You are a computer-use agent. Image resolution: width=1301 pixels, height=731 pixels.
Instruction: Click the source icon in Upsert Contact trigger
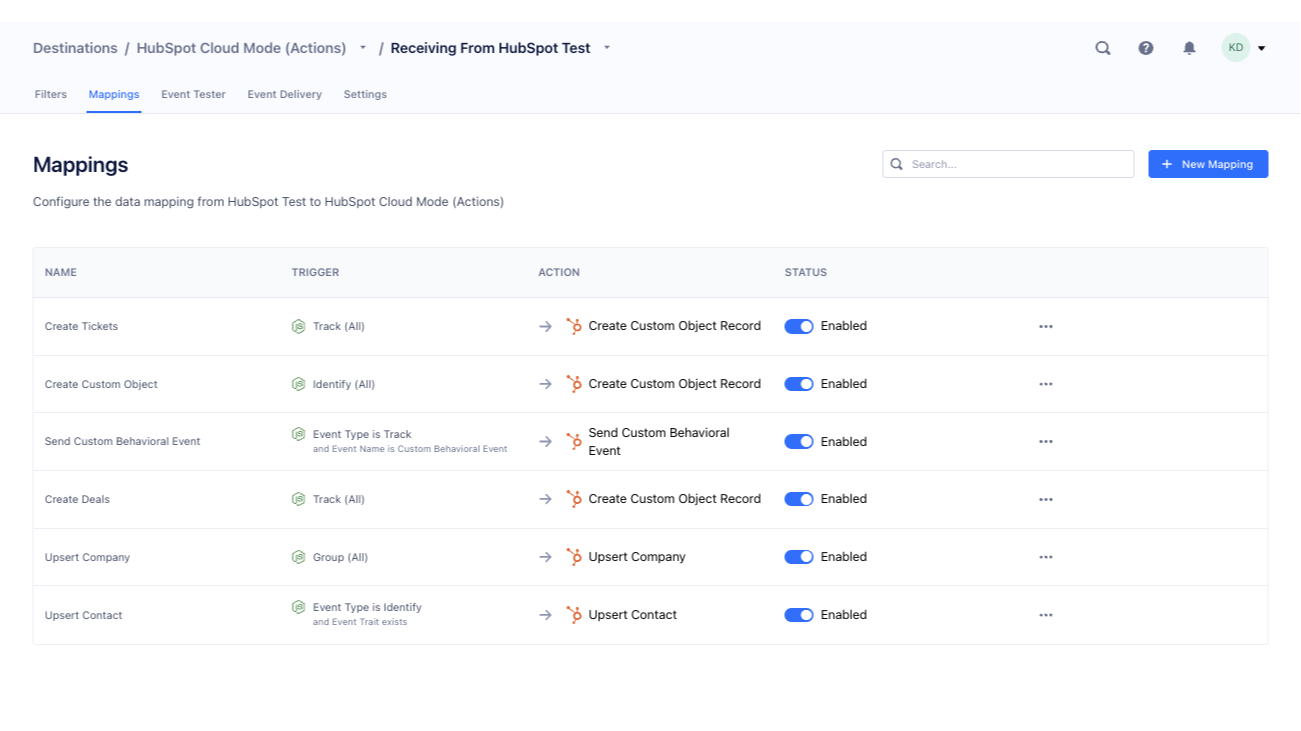click(x=298, y=607)
